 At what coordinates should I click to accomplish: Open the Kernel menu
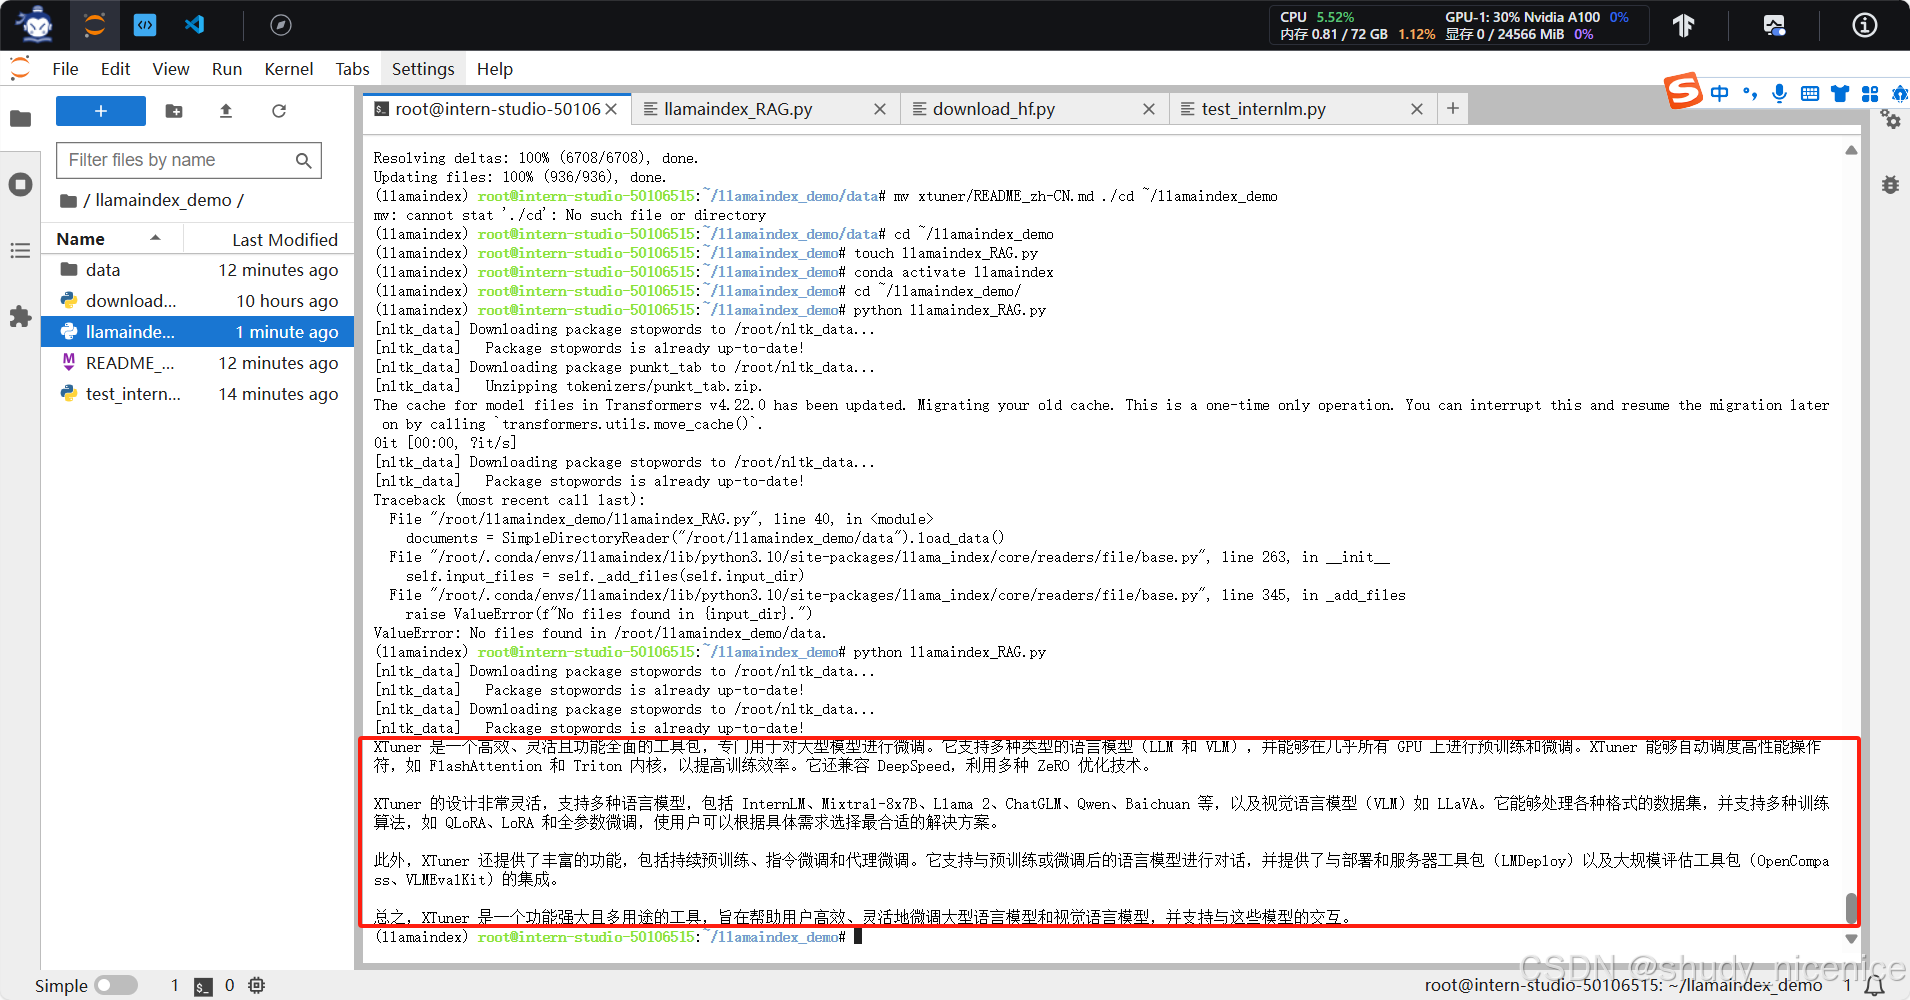tap(288, 69)
